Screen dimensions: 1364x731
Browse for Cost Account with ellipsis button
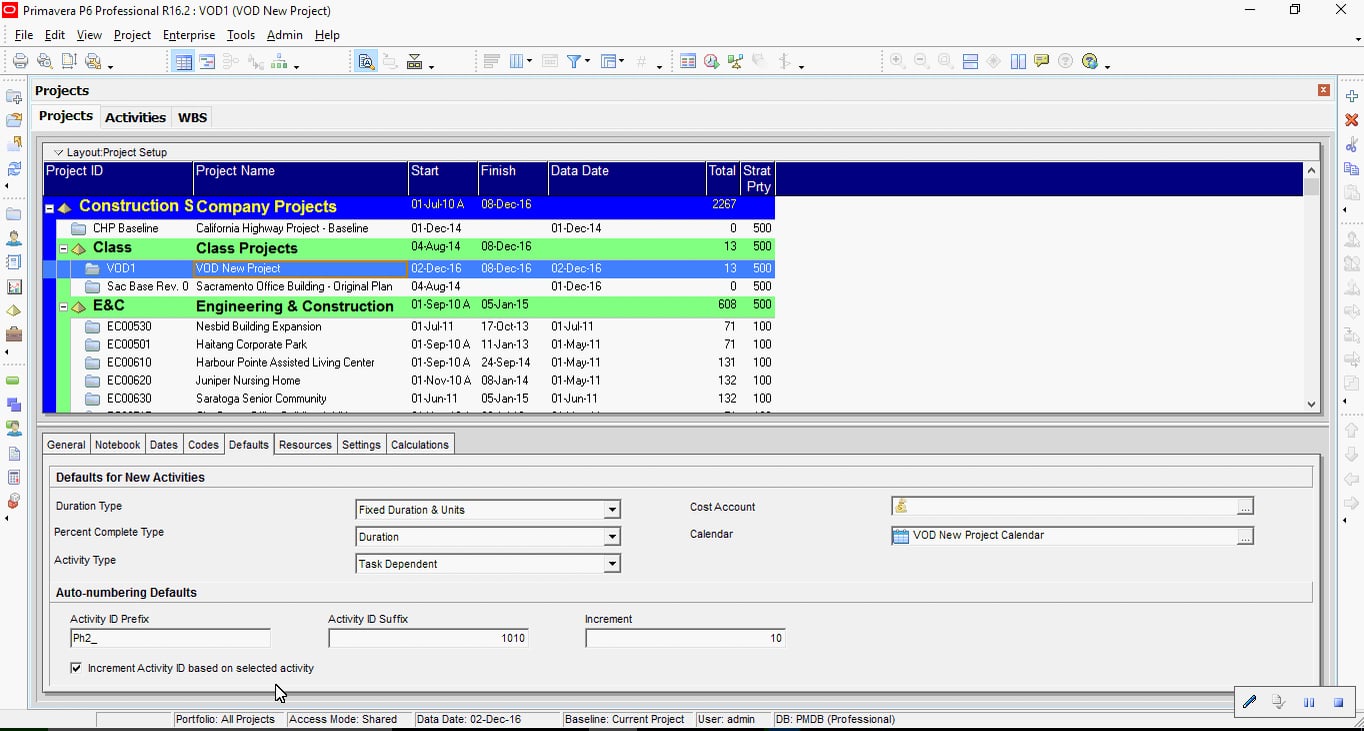1245,507
